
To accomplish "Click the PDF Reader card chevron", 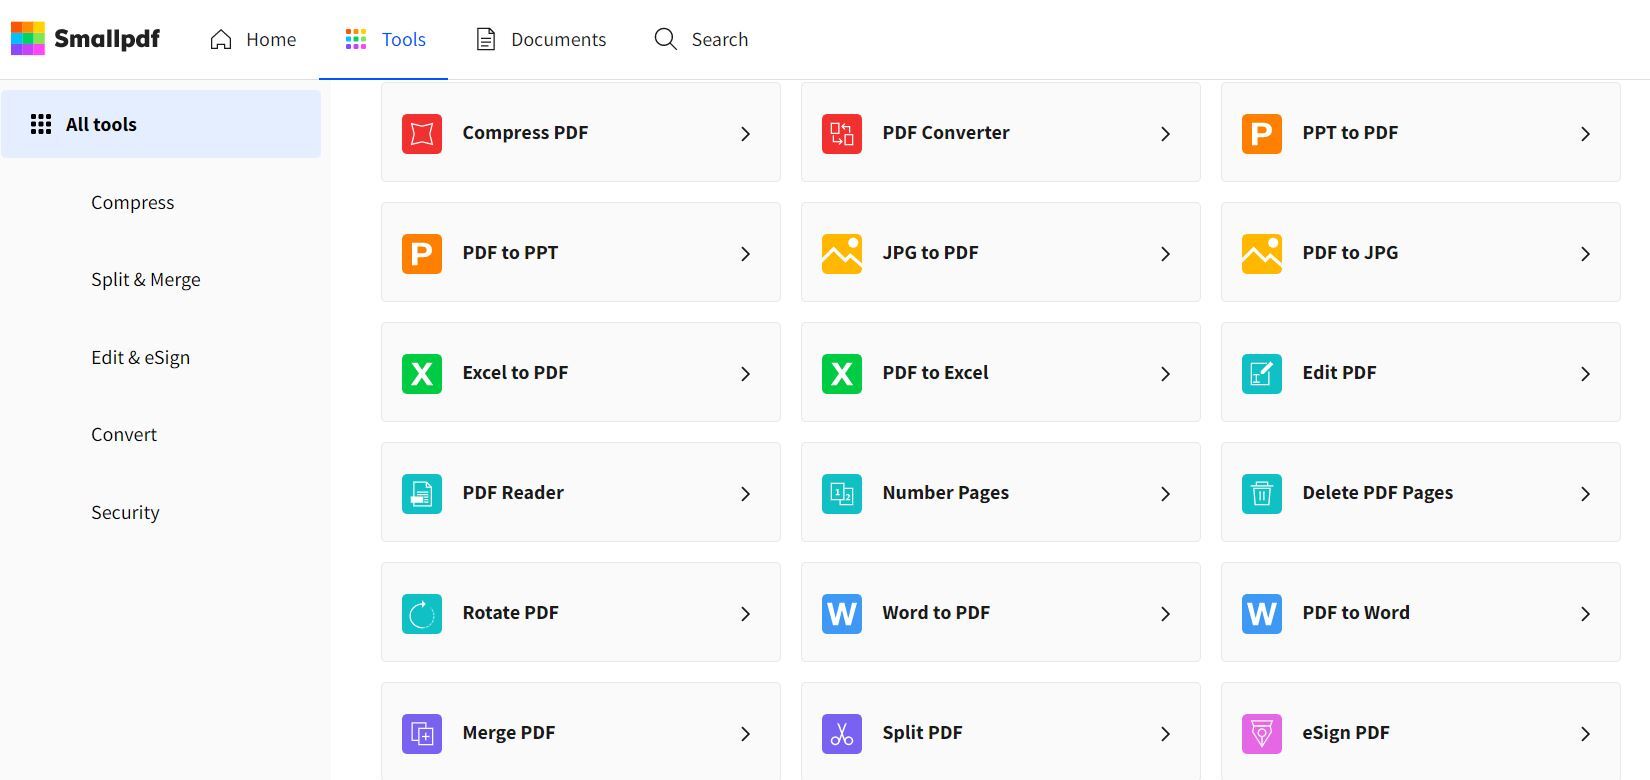I will pos(745,493).
